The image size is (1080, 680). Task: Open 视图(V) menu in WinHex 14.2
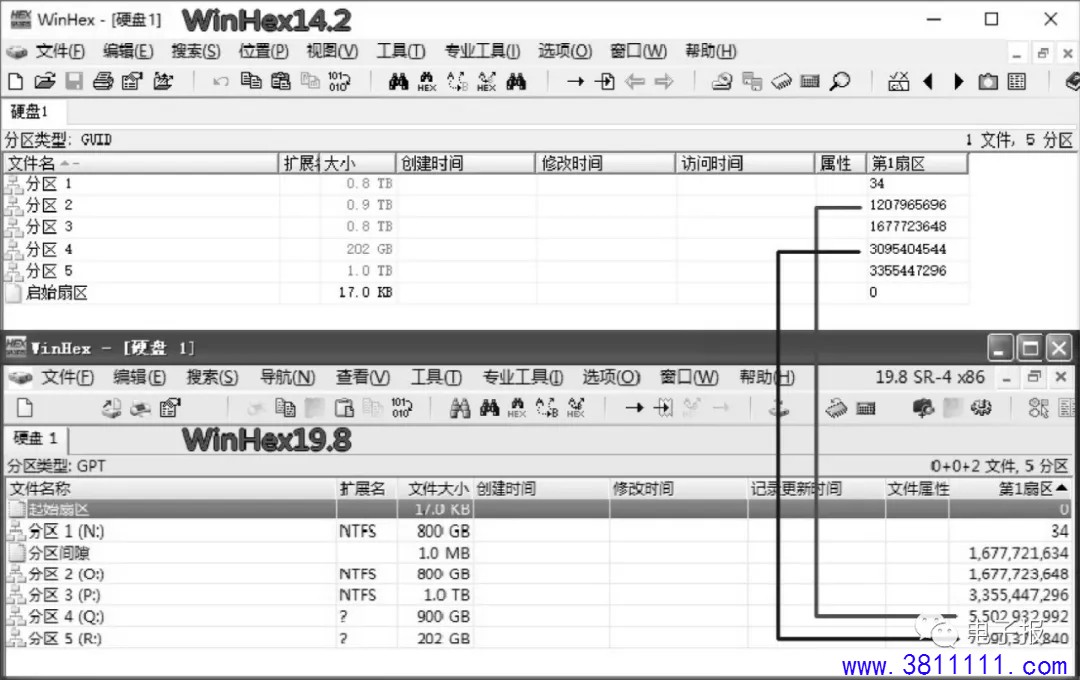click(x=332, y=51)
